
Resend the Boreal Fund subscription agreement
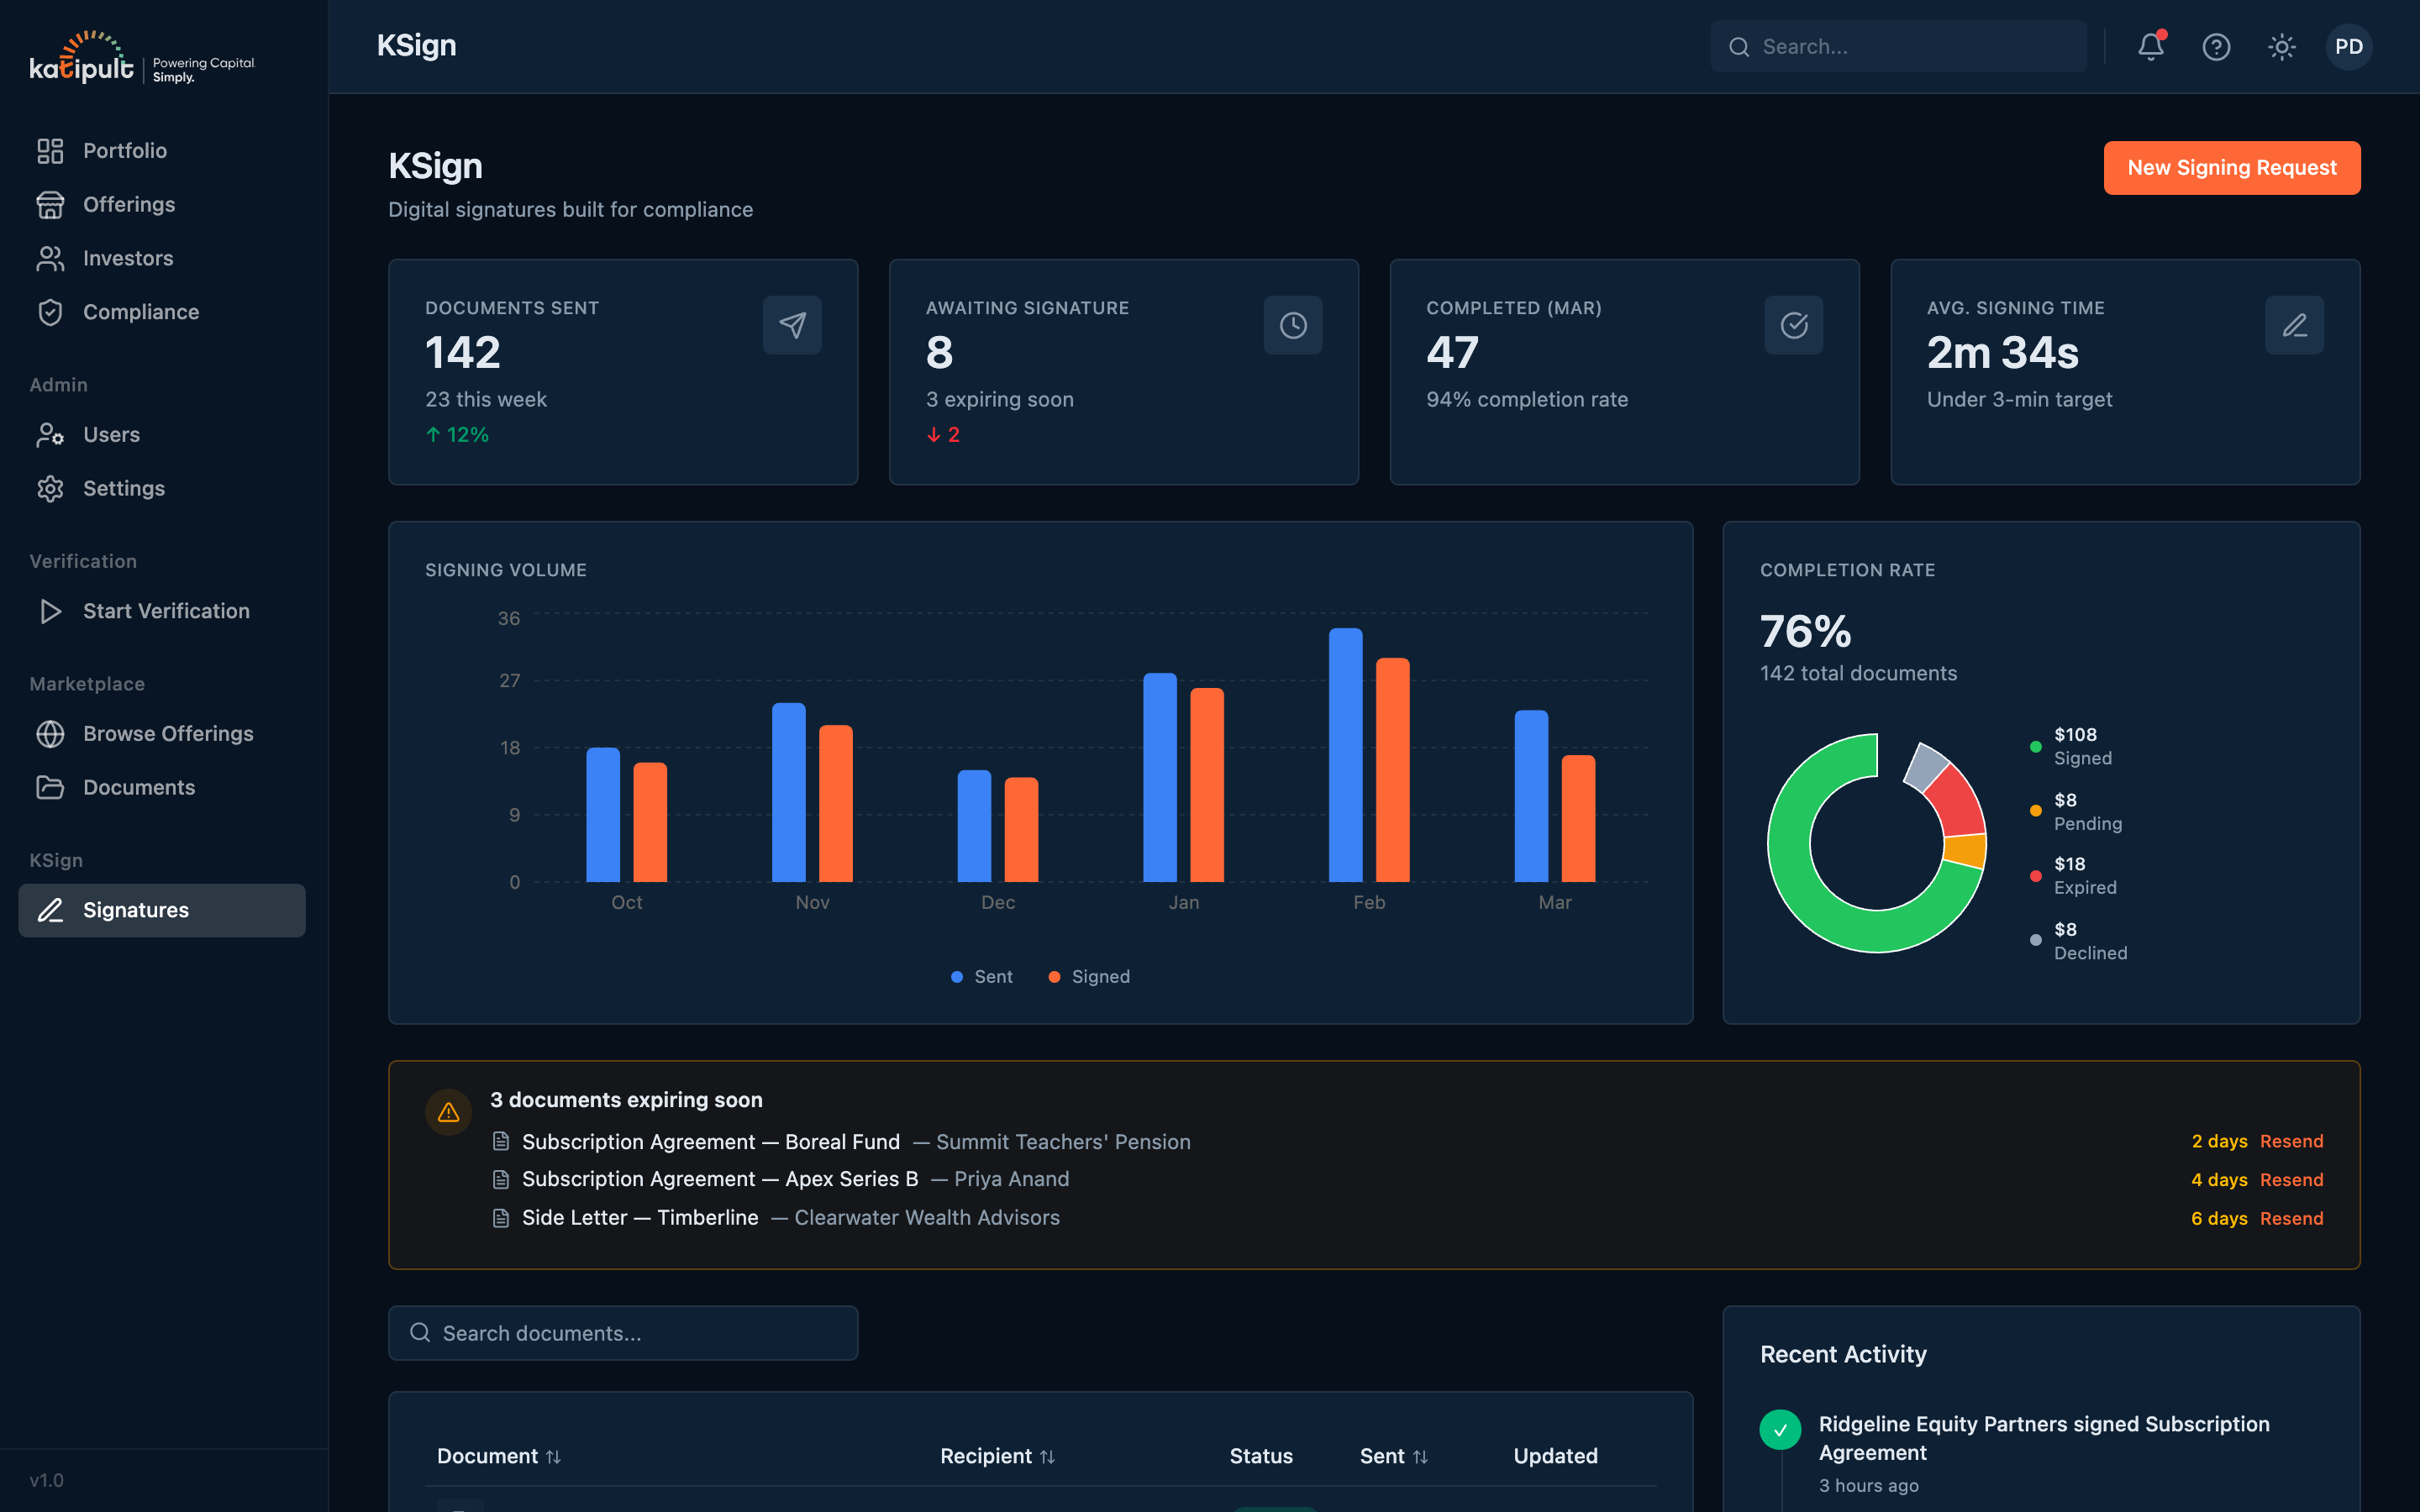[x=2290, y=1141]
